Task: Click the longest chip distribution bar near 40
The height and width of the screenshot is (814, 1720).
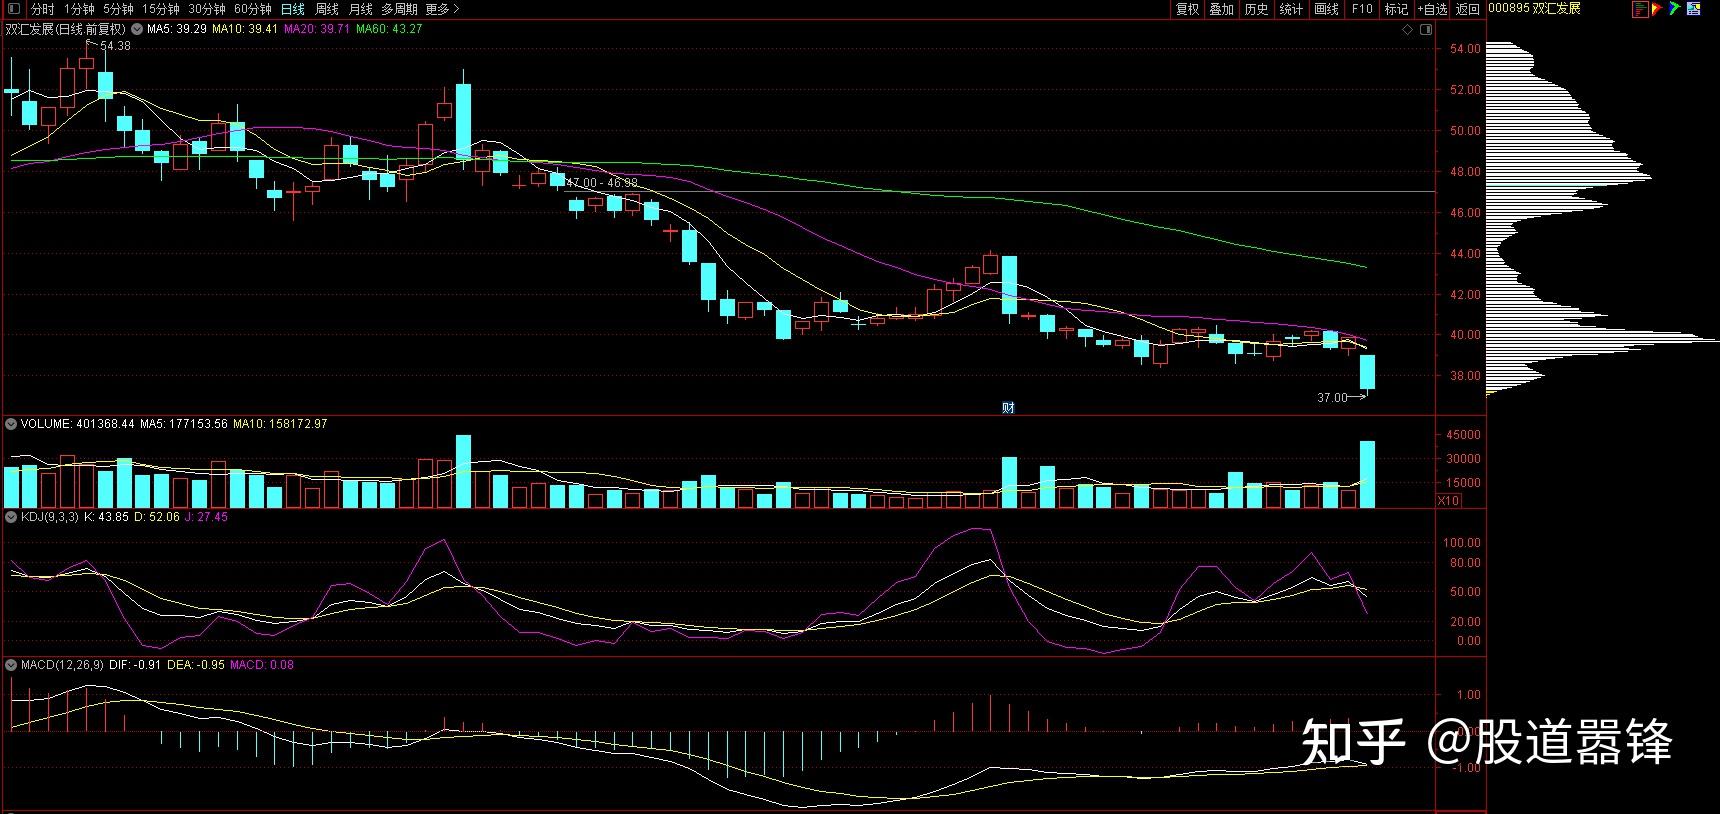Action: (1603, 341)
